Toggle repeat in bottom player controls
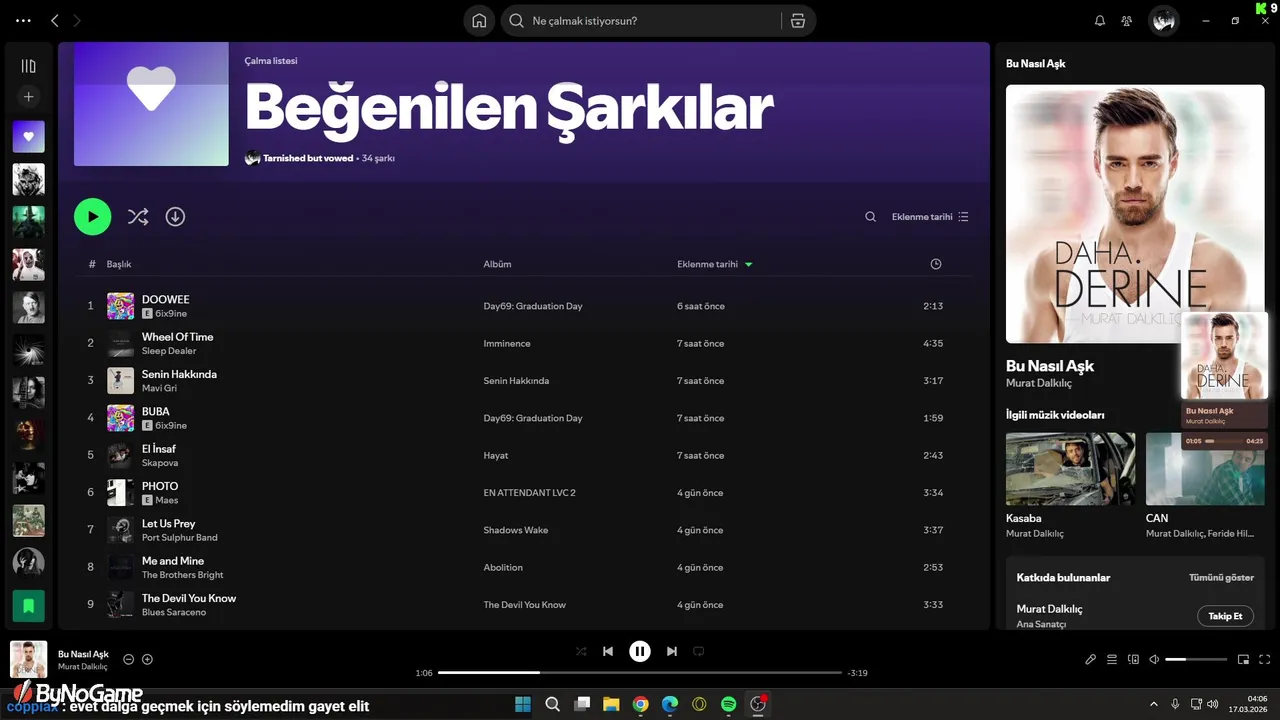 point(699,651)
